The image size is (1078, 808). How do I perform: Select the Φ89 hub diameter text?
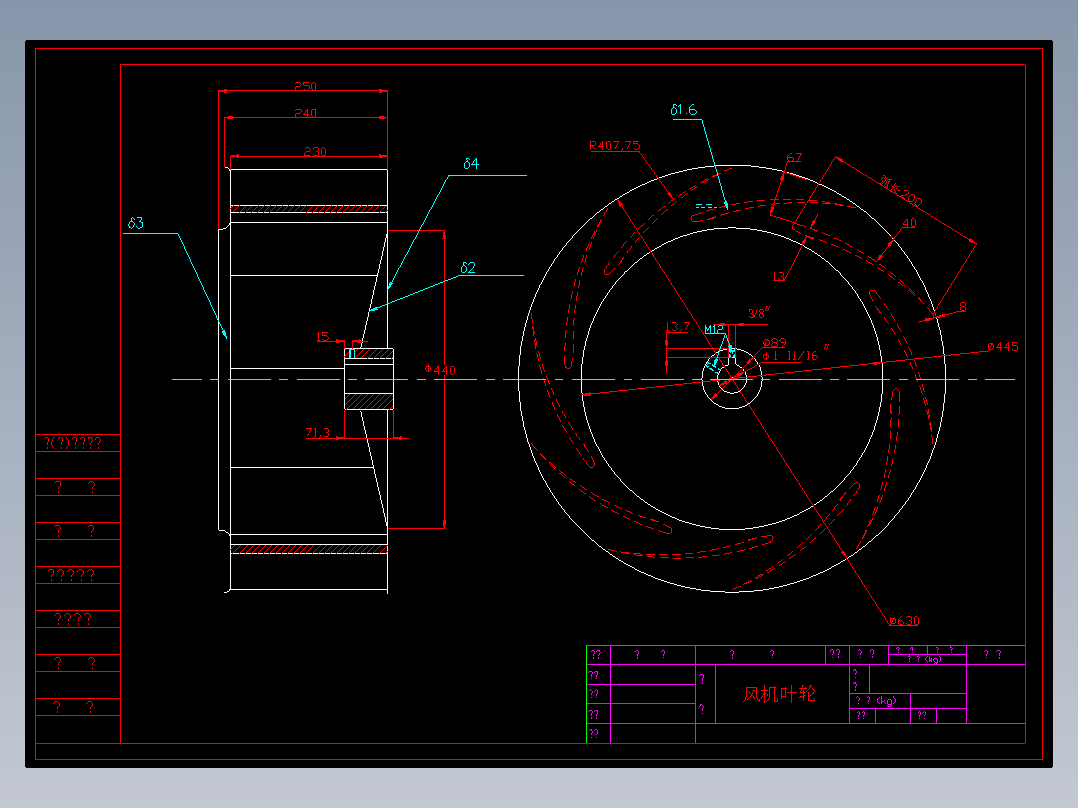point(774,342)
